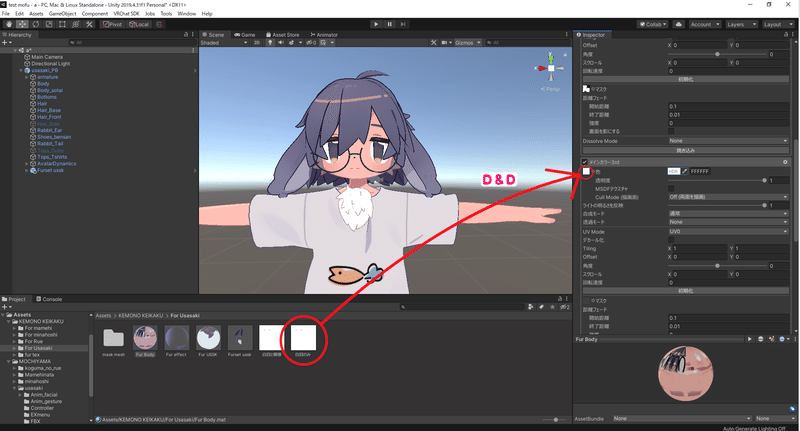Switch to the Asset Store tab
The height and width of the screenshot is (431, 800).
[x=283, y=35]
